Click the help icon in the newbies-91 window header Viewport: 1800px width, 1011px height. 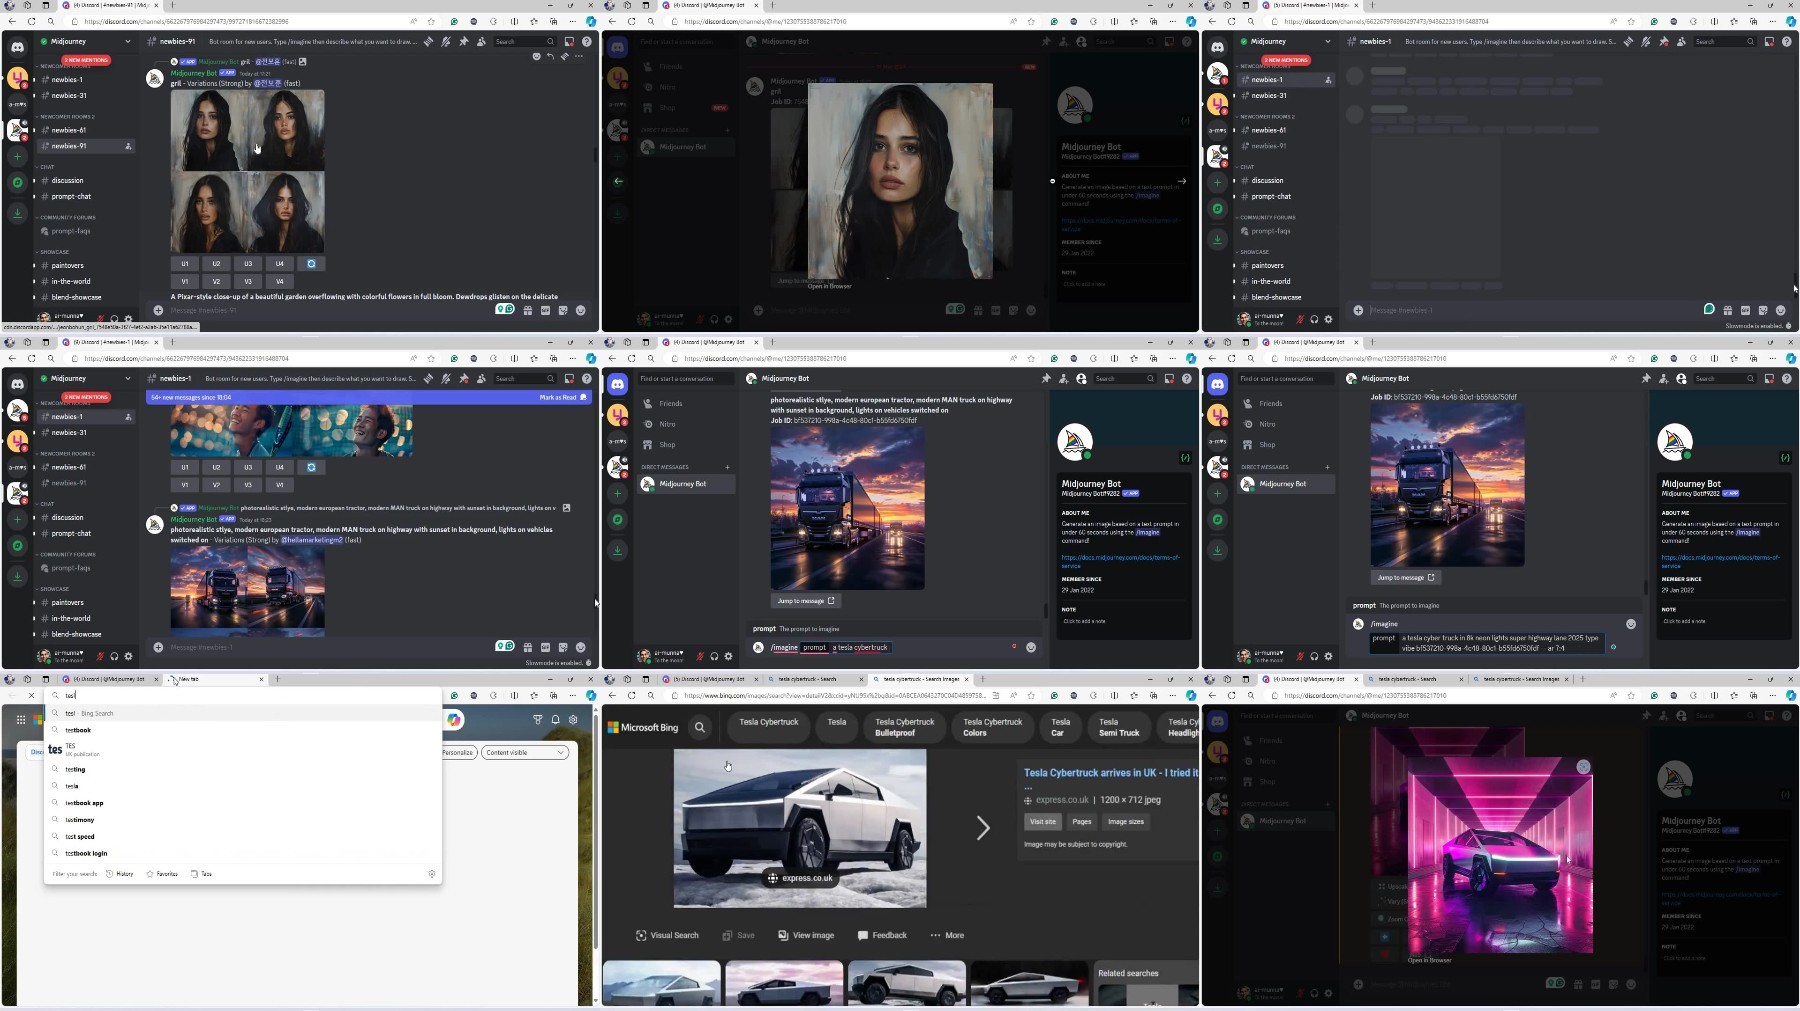click(587, 41)
